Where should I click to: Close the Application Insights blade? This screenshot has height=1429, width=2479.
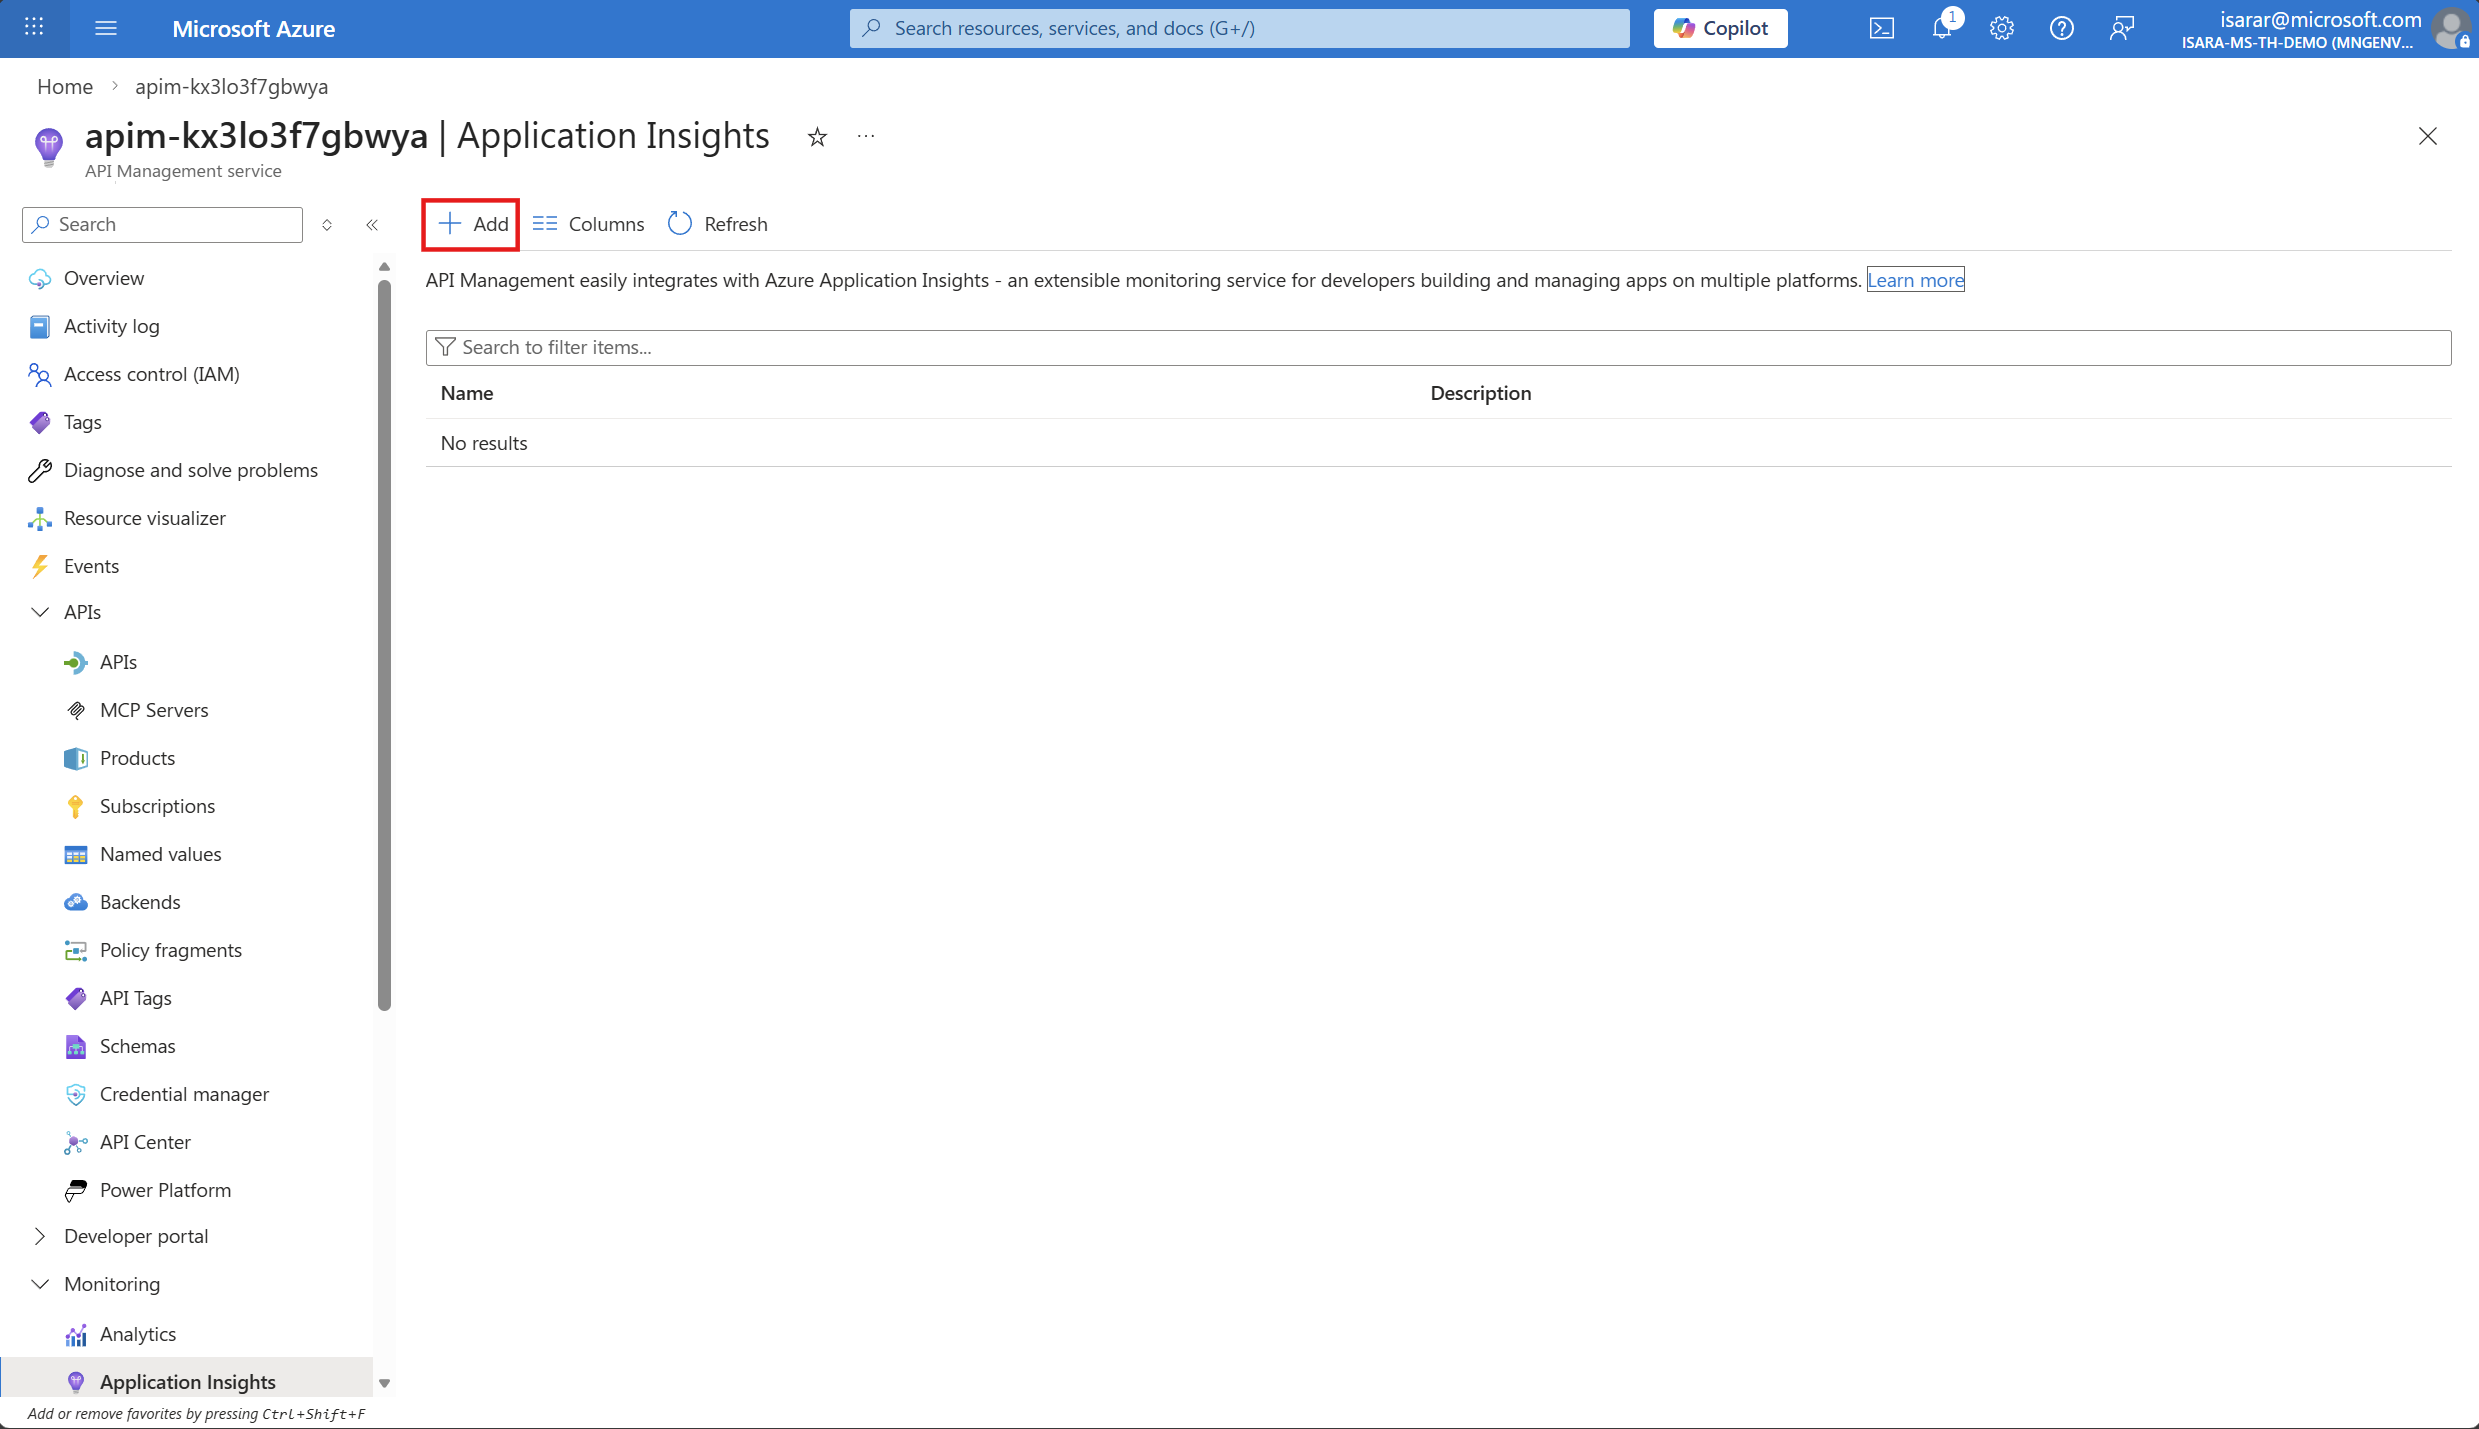pos(2427,136)
